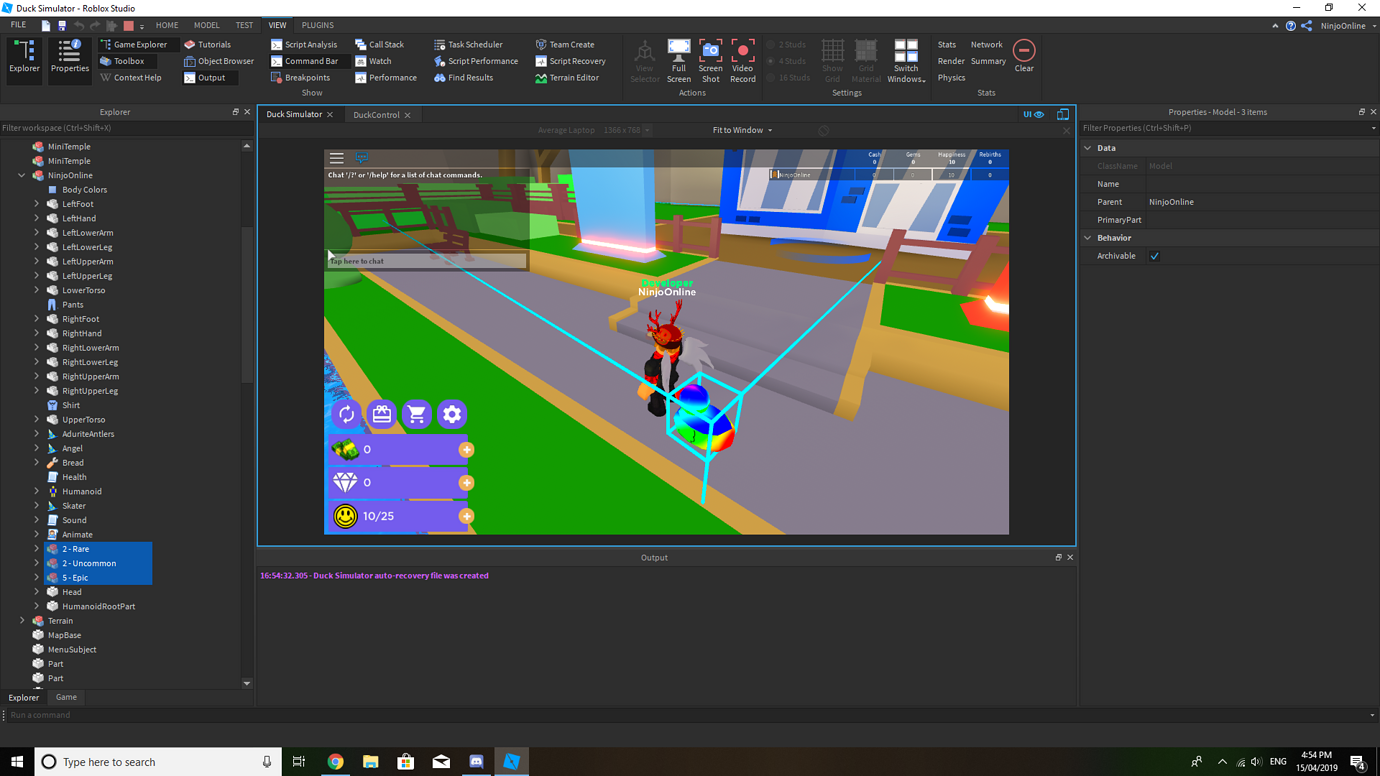Toggle device emulation in the viewport toolbar
Image resolution: width=1380 pixels, height=776 pixels.
[1063, 114]
